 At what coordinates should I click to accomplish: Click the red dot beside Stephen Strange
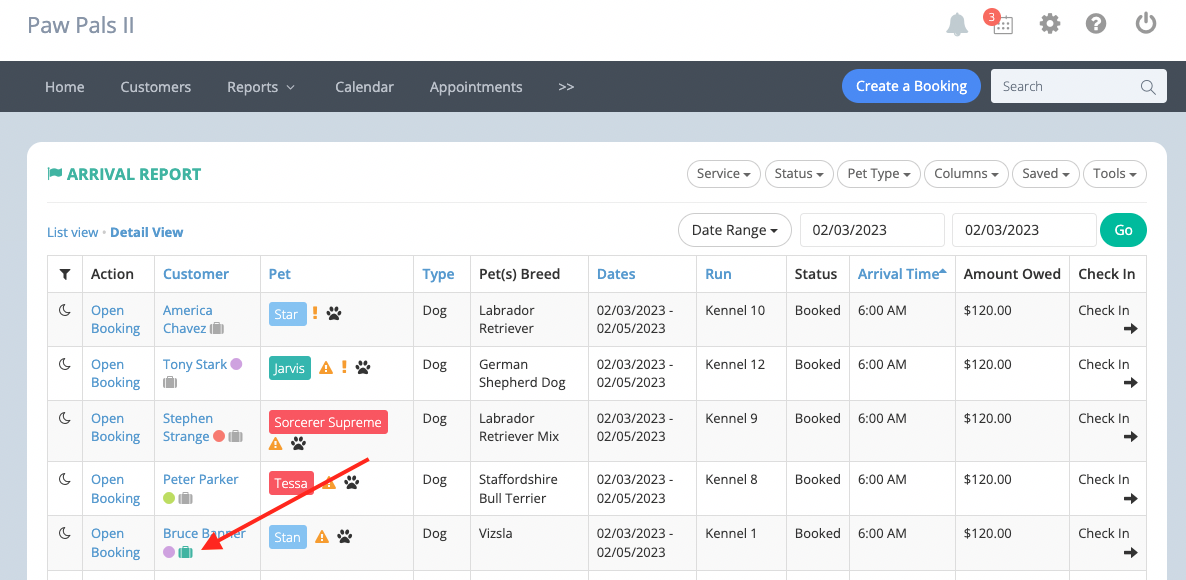tap(219, 436)
